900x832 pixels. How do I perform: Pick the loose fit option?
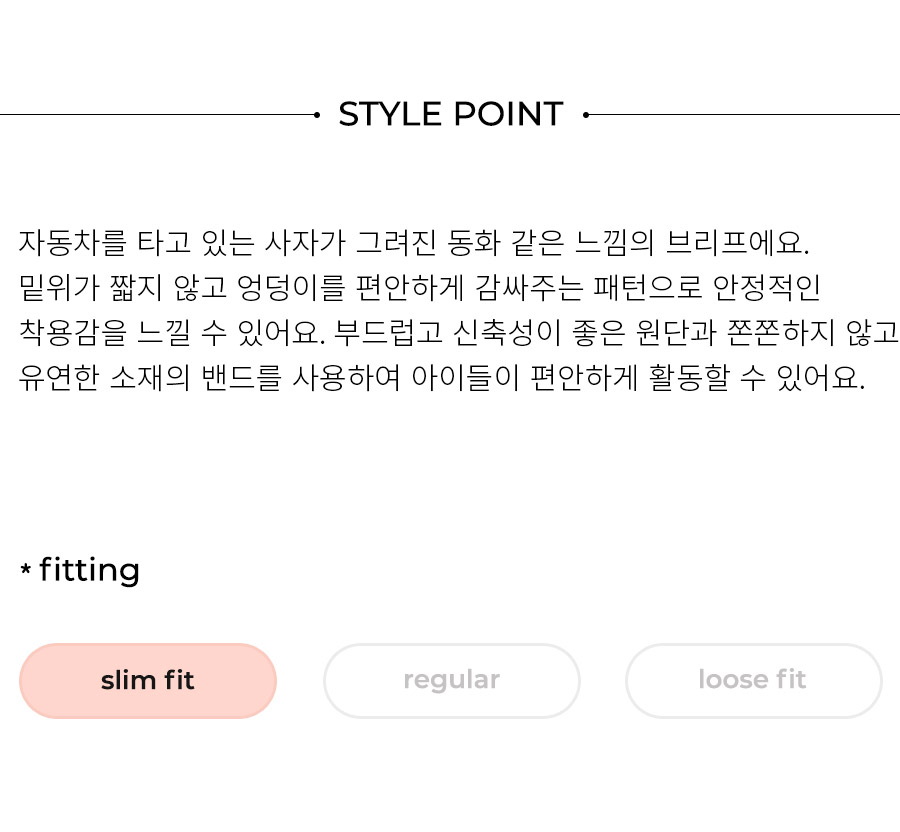tap(754, 681)
